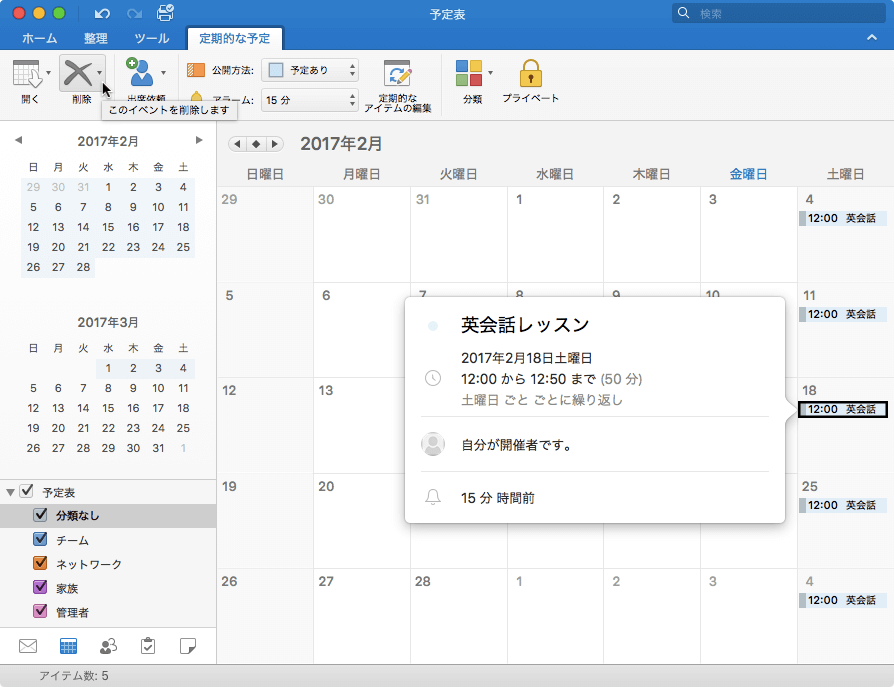Open dropdown arrow next to attendee invite
This screenshot has width=894, height=687.
(x=163, y=72)
